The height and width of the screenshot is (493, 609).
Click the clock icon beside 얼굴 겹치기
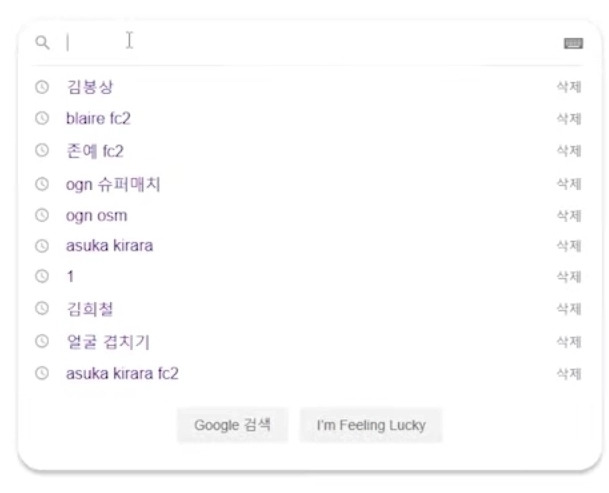[x=42, y=341]
